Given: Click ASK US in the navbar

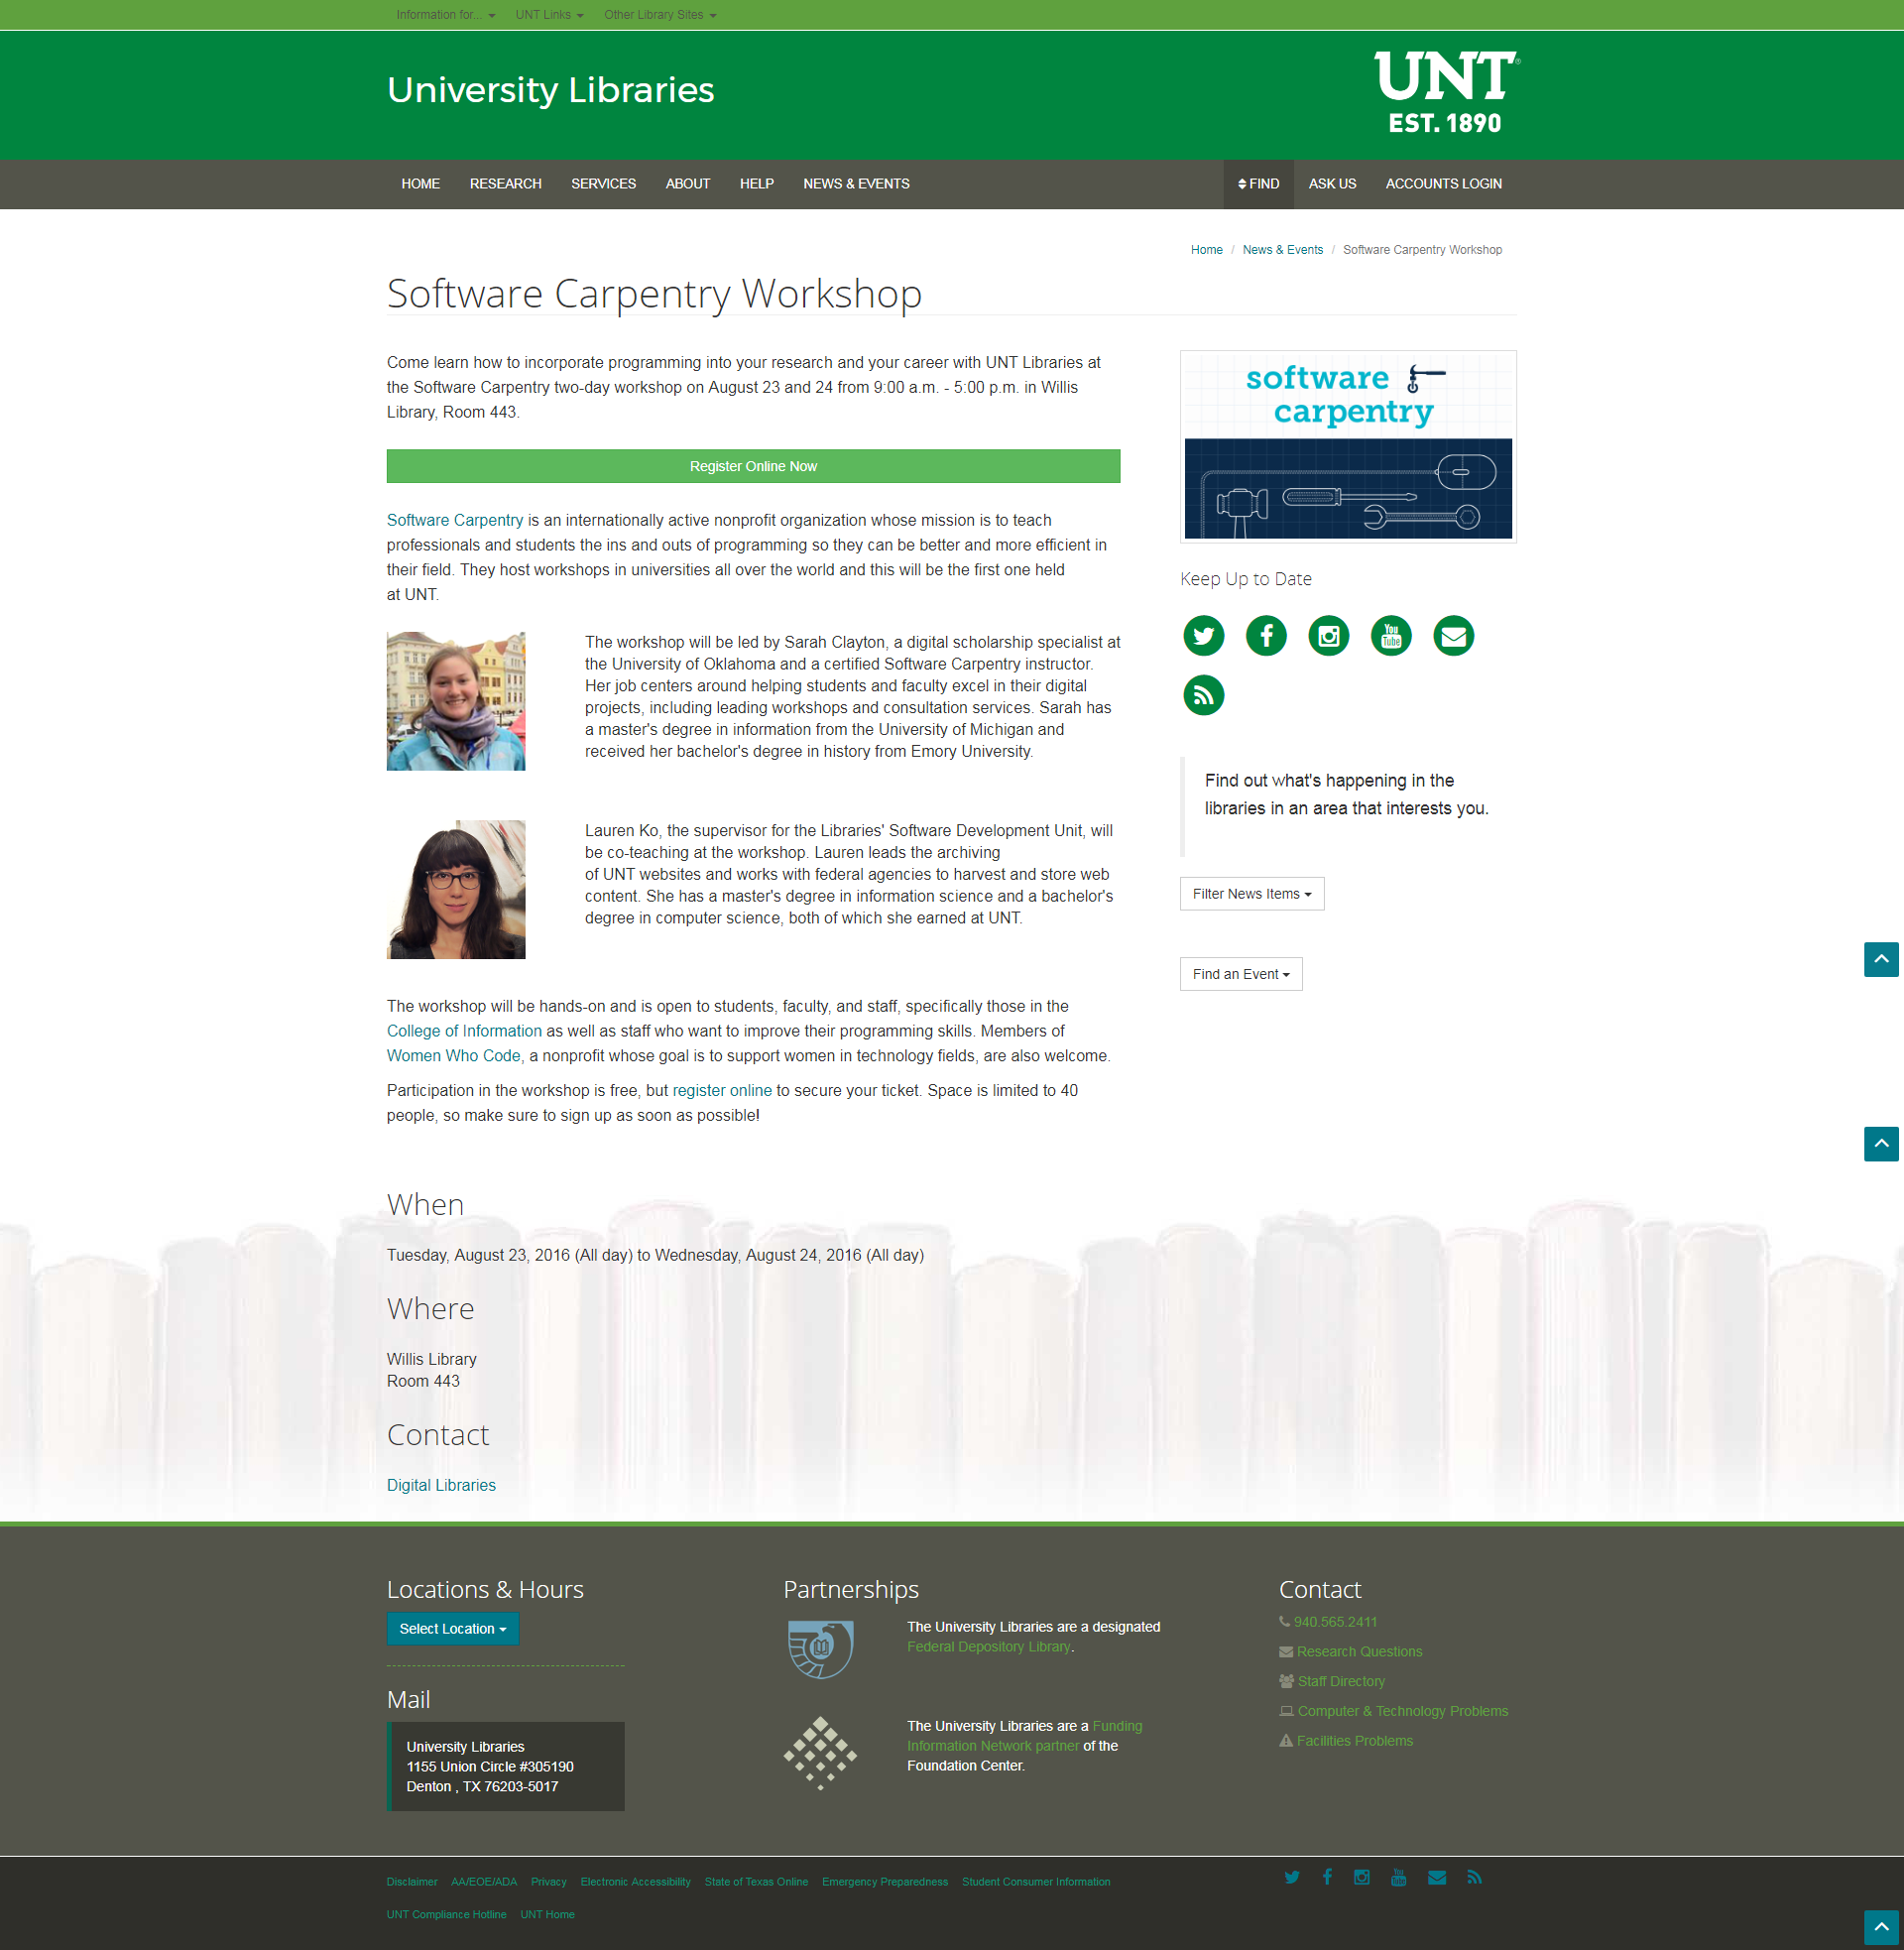Looking at the screenshot, I should (x=1332, y=184).
